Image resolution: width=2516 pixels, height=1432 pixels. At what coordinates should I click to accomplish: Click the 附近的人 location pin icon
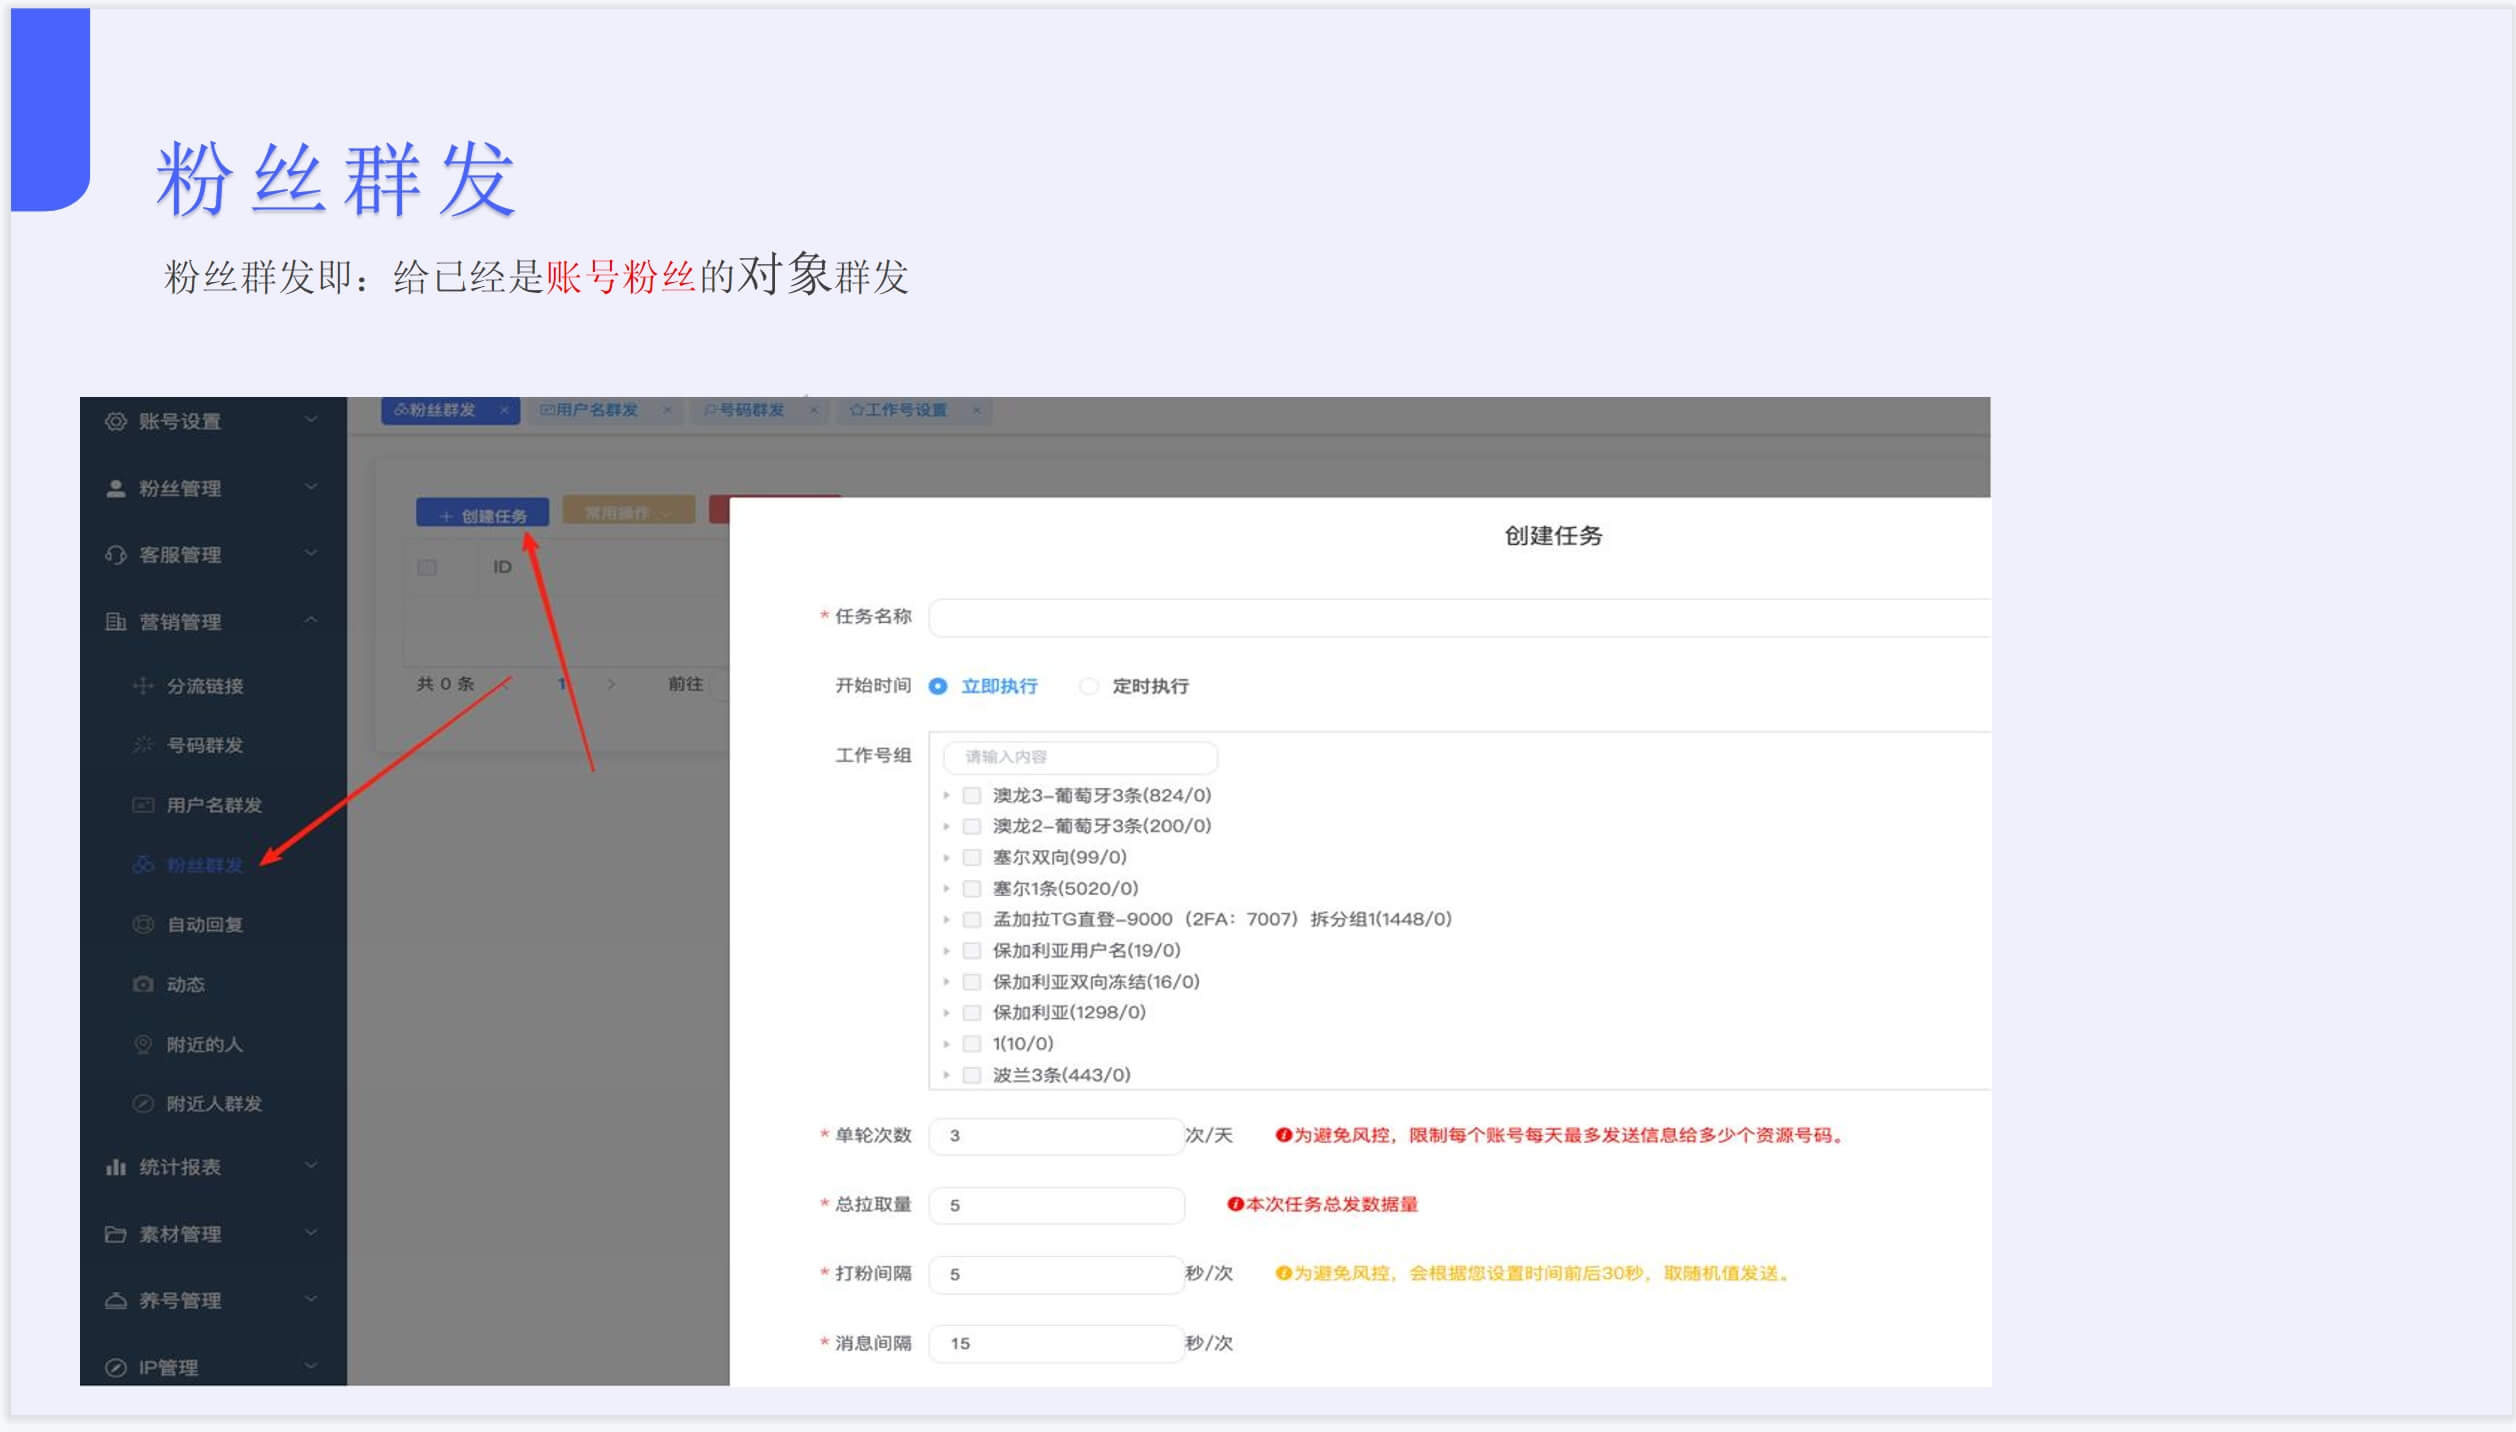tap(143, 1044)
